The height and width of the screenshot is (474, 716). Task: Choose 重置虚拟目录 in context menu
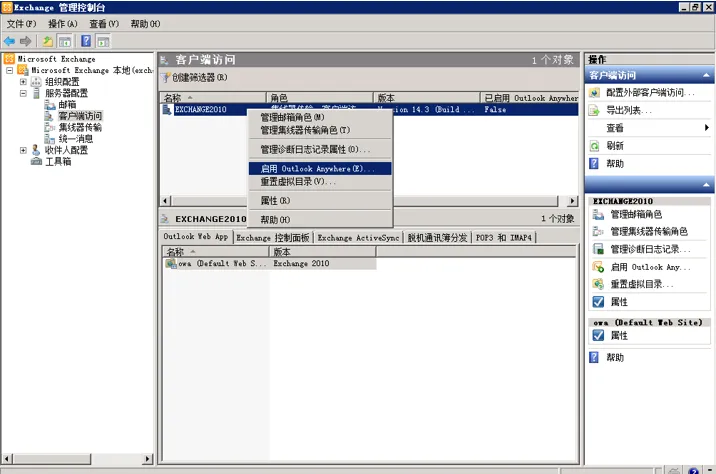coord(320,181)
